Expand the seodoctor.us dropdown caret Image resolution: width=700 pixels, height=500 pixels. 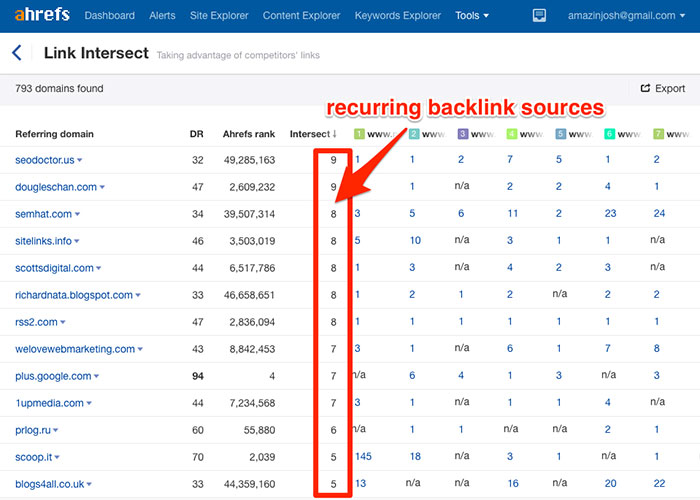pos(79,160)
